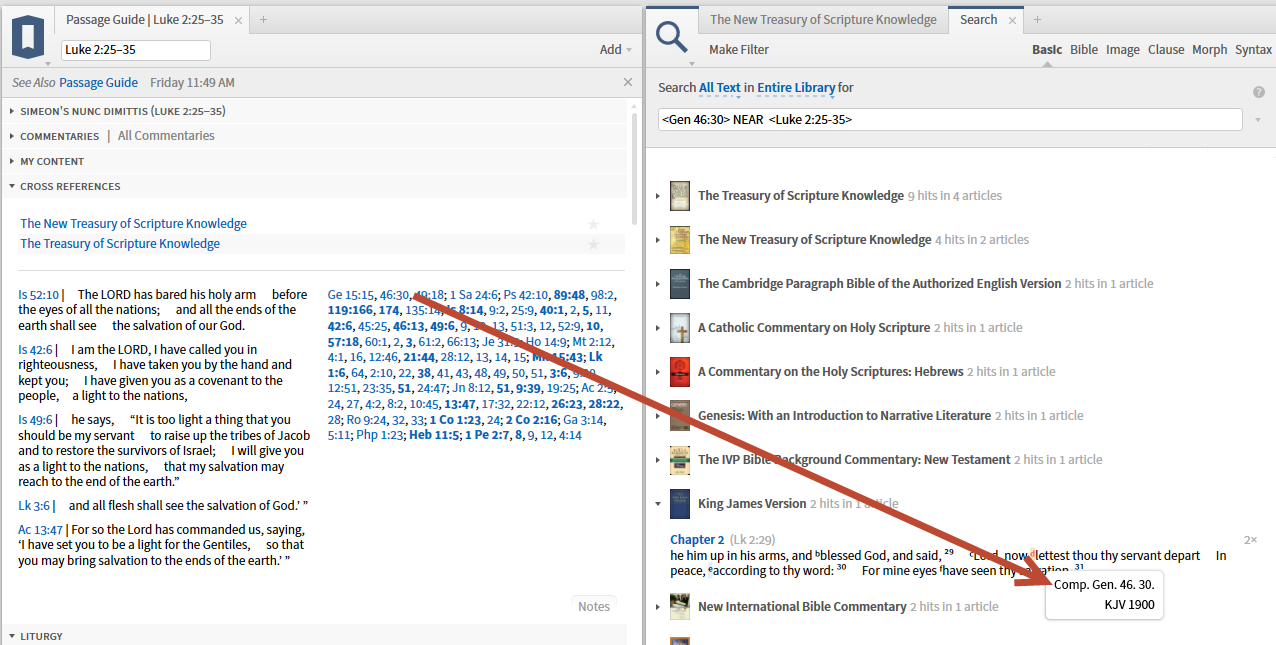Open the Search panel menu arrow under magnifier
This screenshot has width=1276, height=645.
691,63
